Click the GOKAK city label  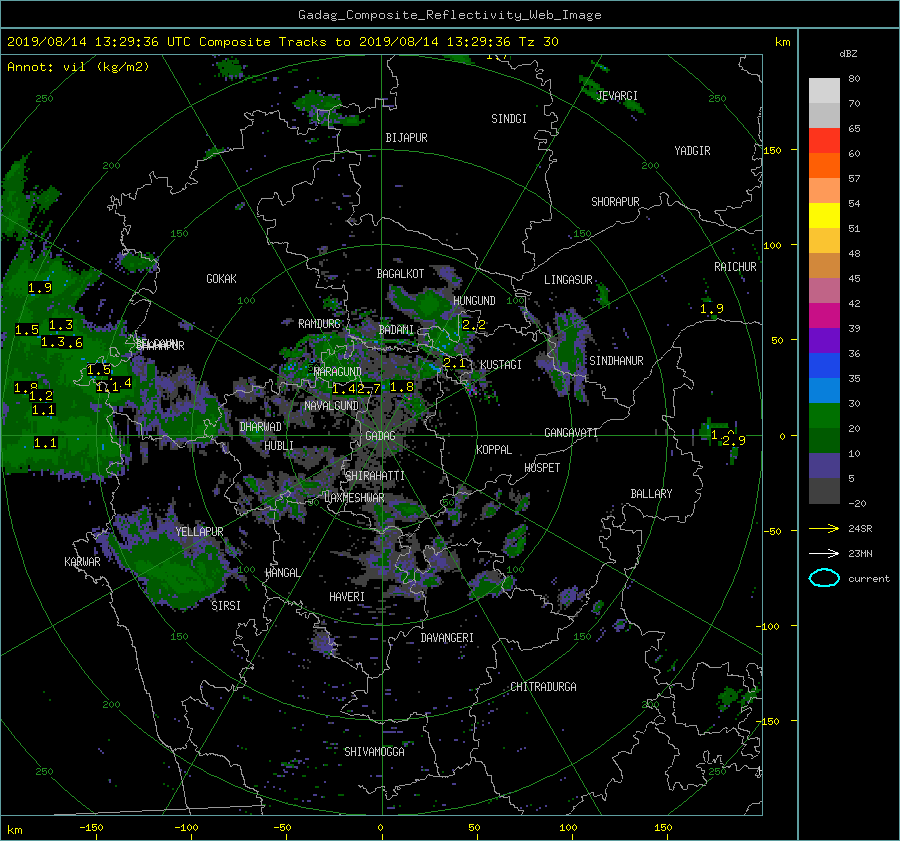(x=221, y=278)
